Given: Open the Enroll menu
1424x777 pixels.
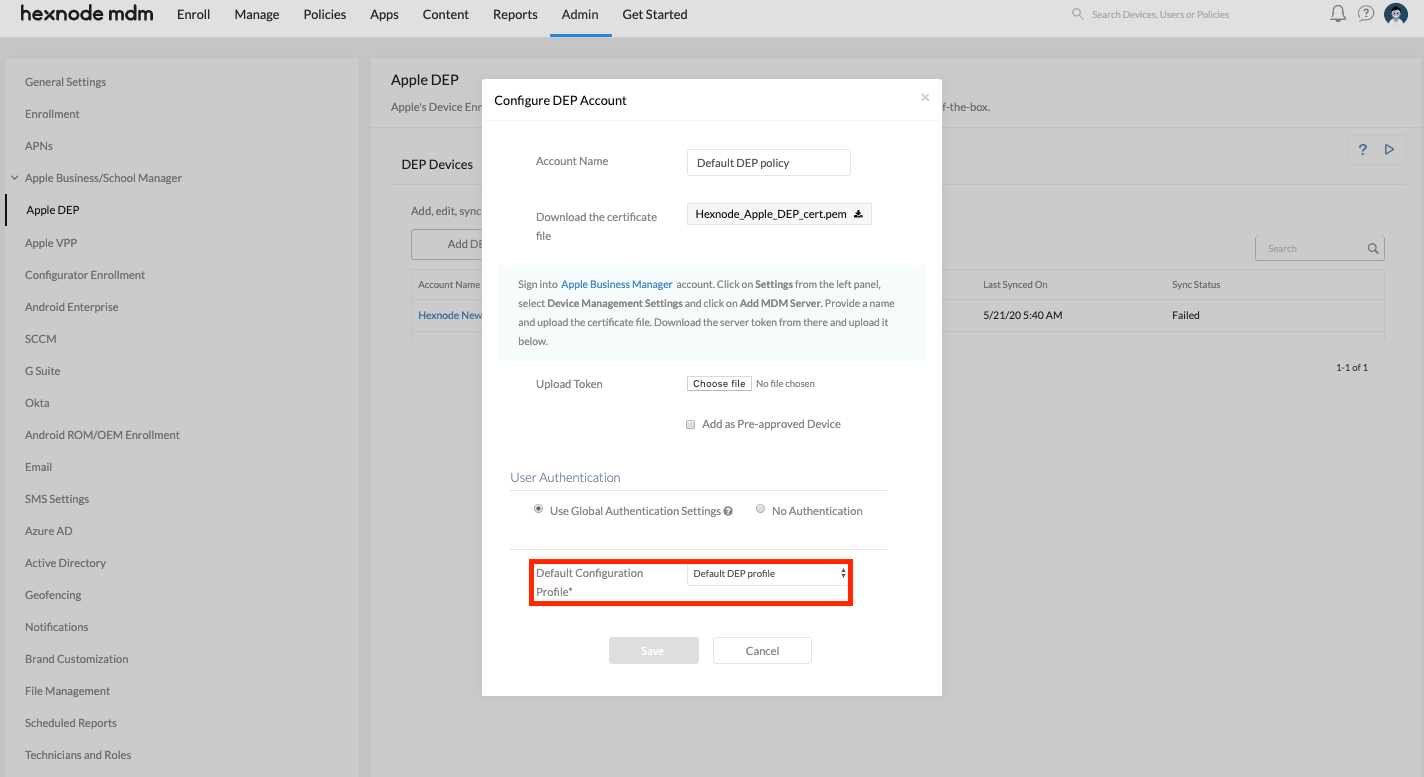Looking at the screenshot, I should tap(193, 14).
